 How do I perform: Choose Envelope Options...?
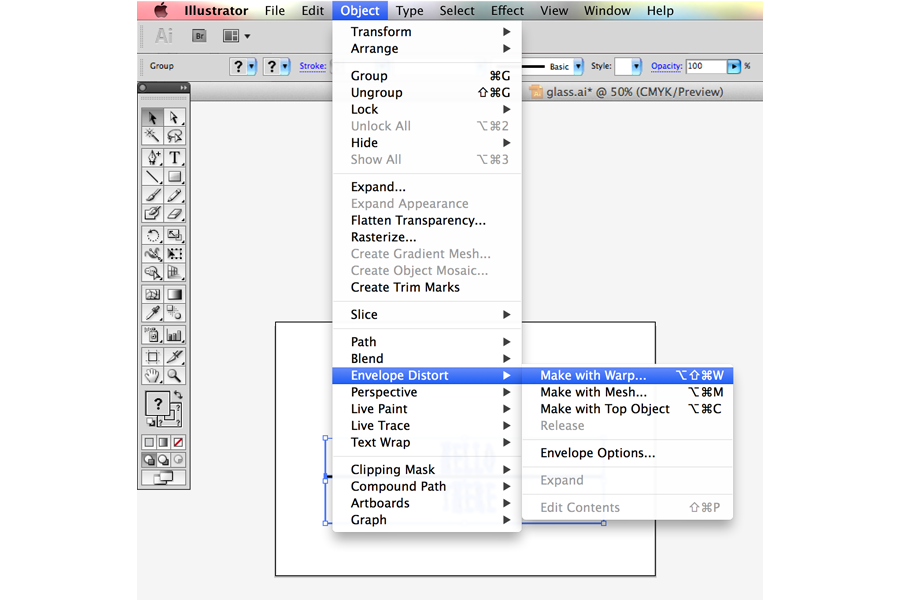tap(627, 453)
